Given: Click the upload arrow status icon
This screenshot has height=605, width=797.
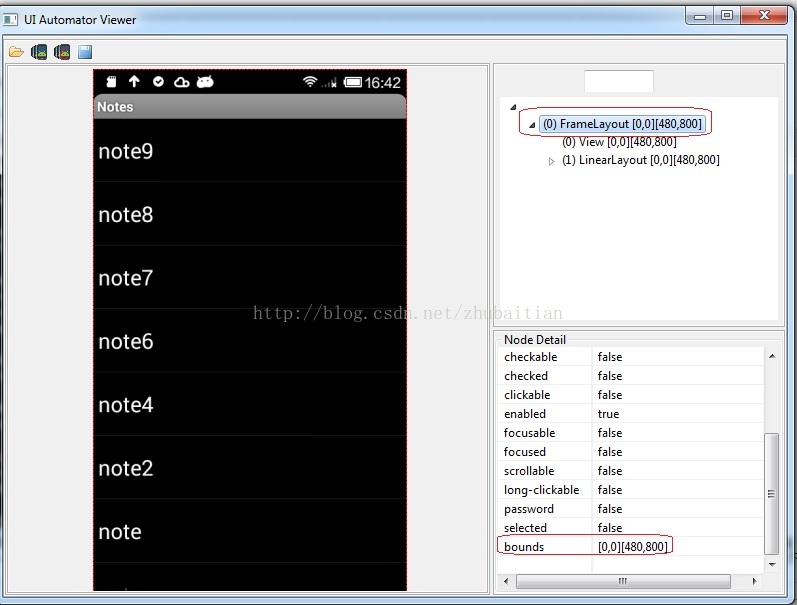Looking at the screenshot, I should pyautogui.click(x=134, y=81).
